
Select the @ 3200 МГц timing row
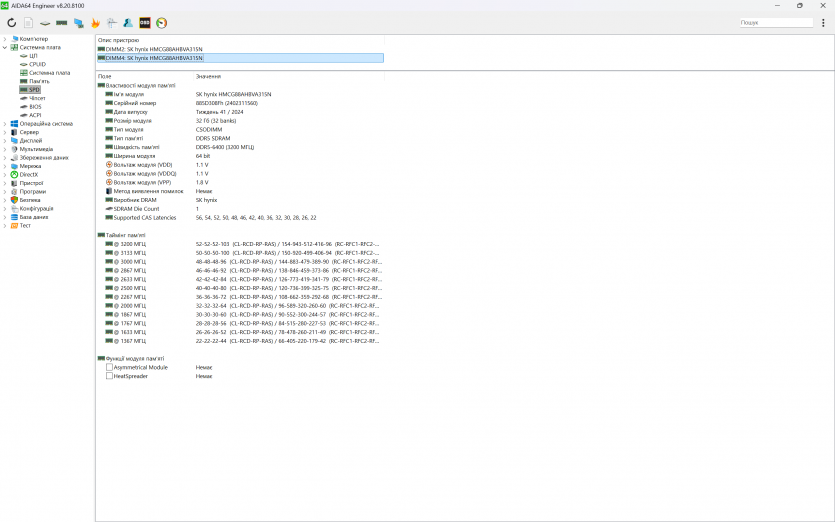(x=129, y=244)
